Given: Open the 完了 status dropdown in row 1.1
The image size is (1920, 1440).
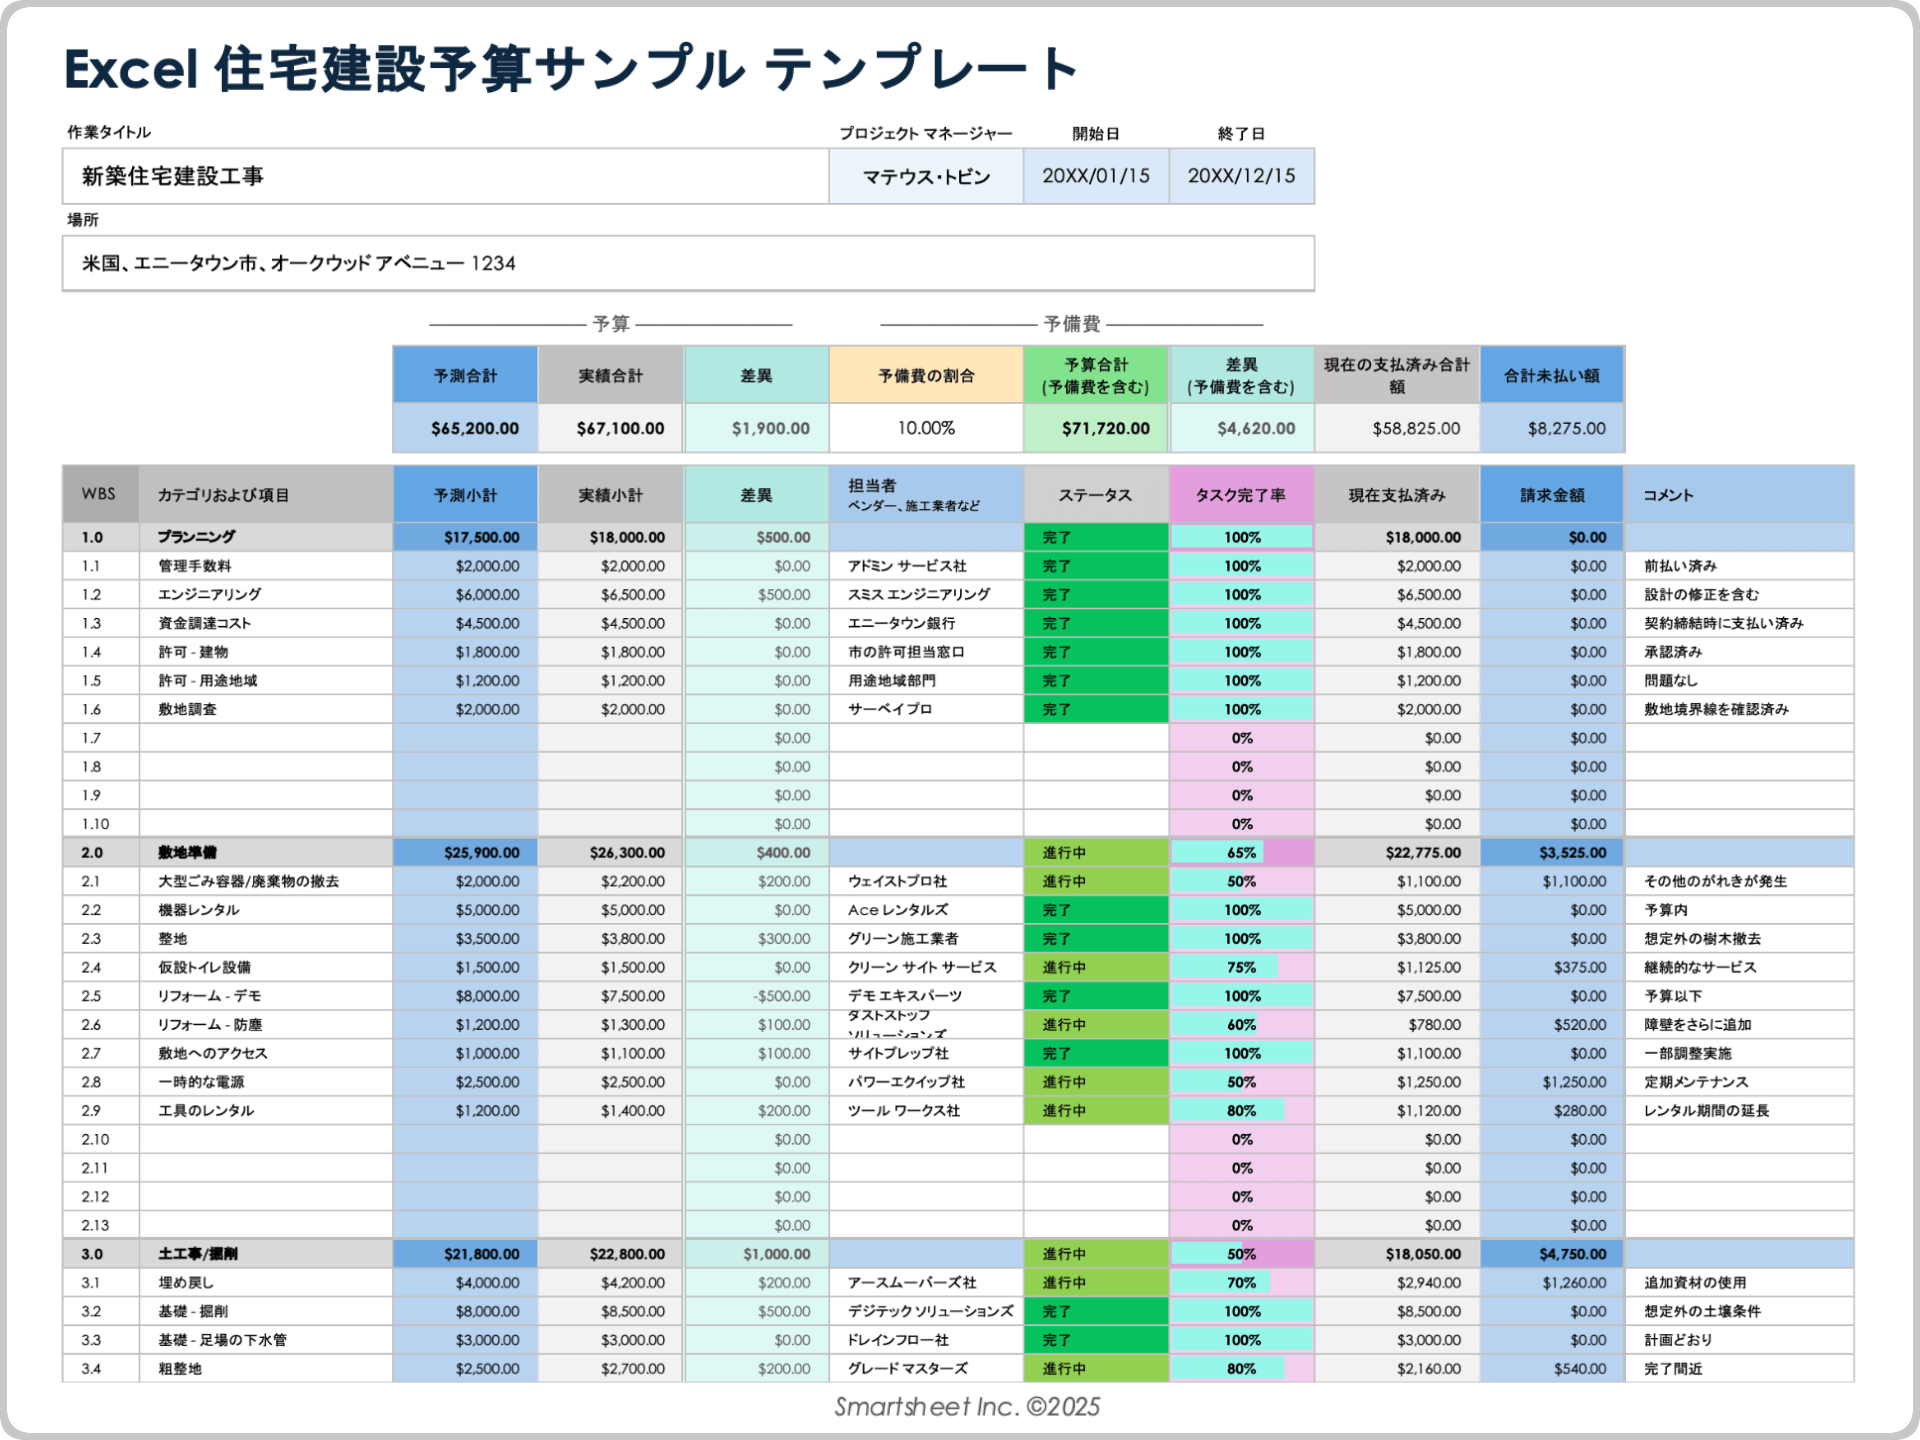Looking at the screenshot, I should point(1094,565).
